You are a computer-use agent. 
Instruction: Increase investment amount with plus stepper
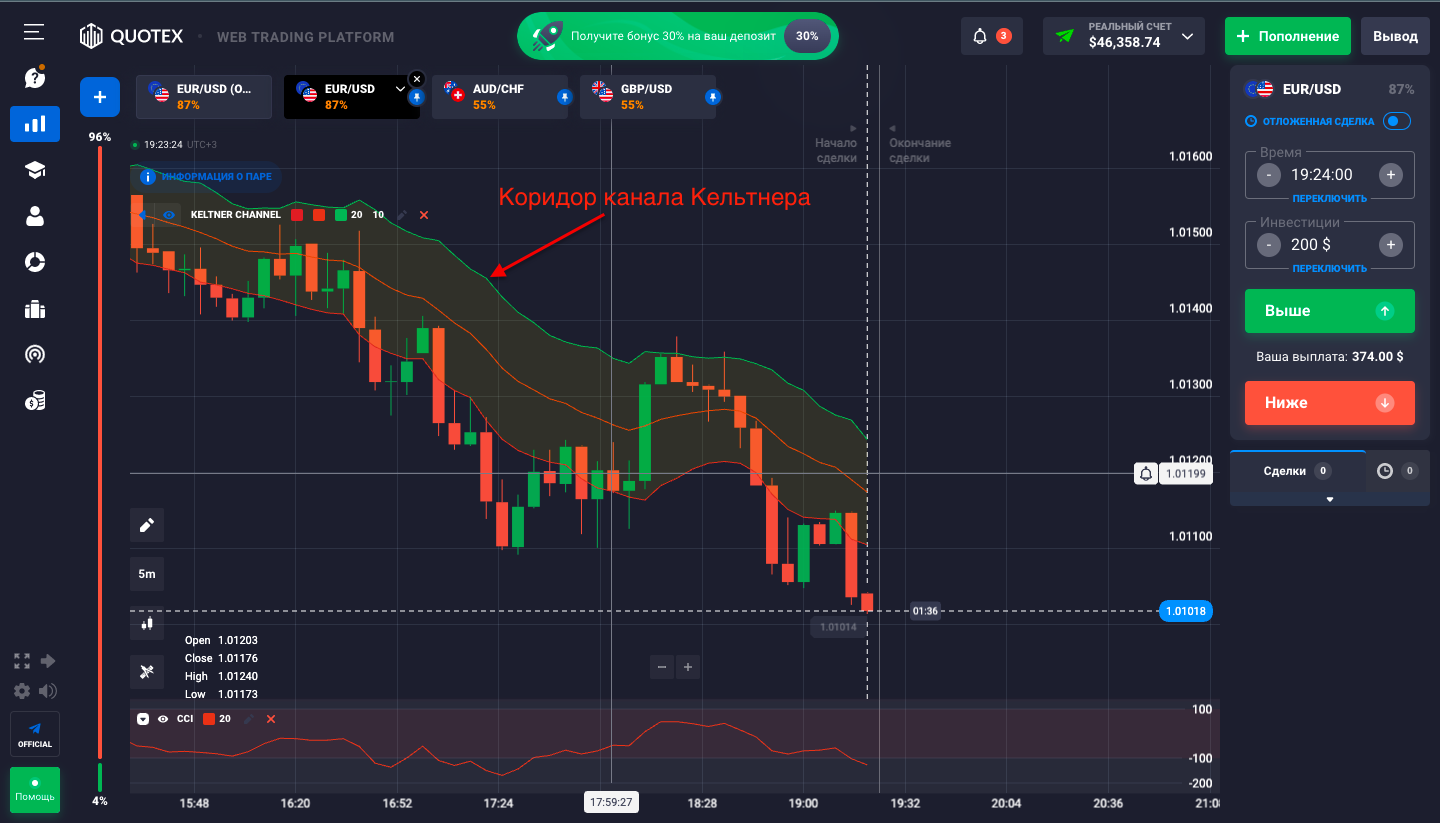pyautogui.click(x=1390, y=245)
